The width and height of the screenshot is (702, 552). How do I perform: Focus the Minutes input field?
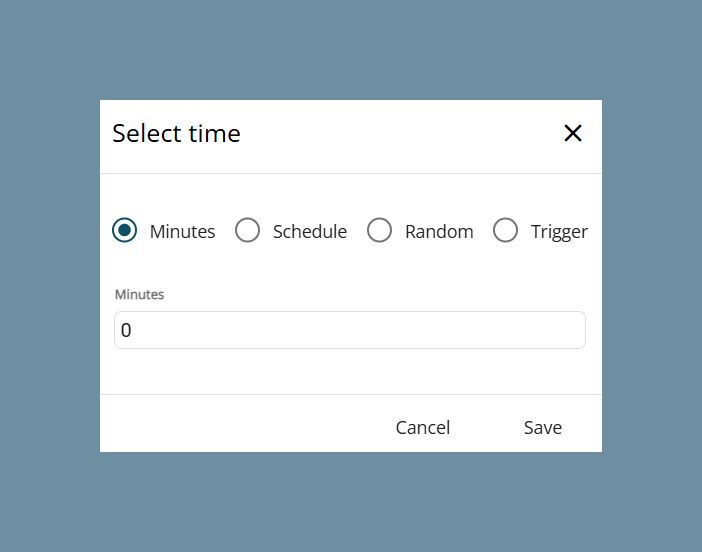(x=350, y=330)
